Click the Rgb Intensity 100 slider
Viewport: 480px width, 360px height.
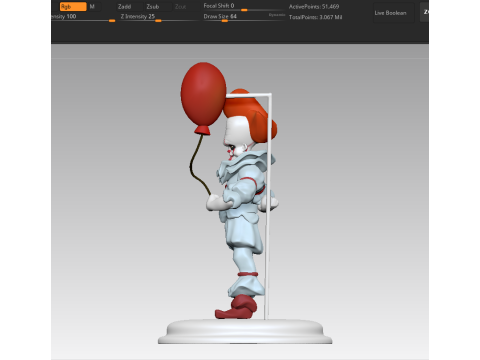tap(83, 17)
